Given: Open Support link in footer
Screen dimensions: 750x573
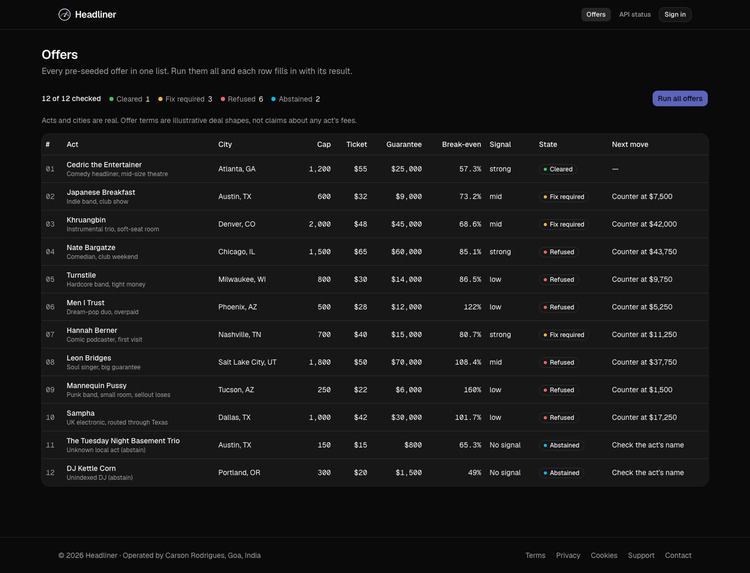Looking at the screenshot, I should click(641, 555).
